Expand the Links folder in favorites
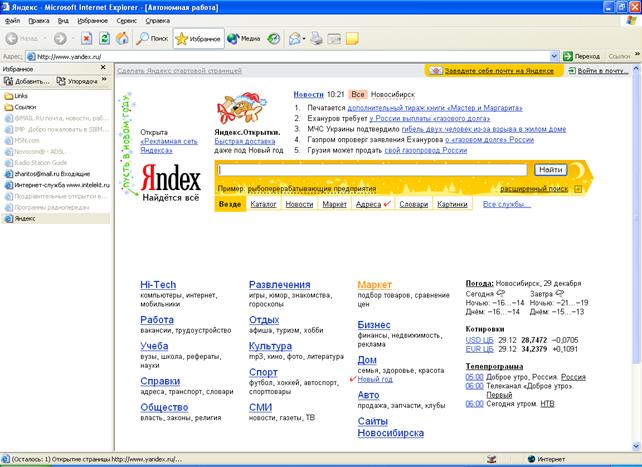 [x=20, y=95]
